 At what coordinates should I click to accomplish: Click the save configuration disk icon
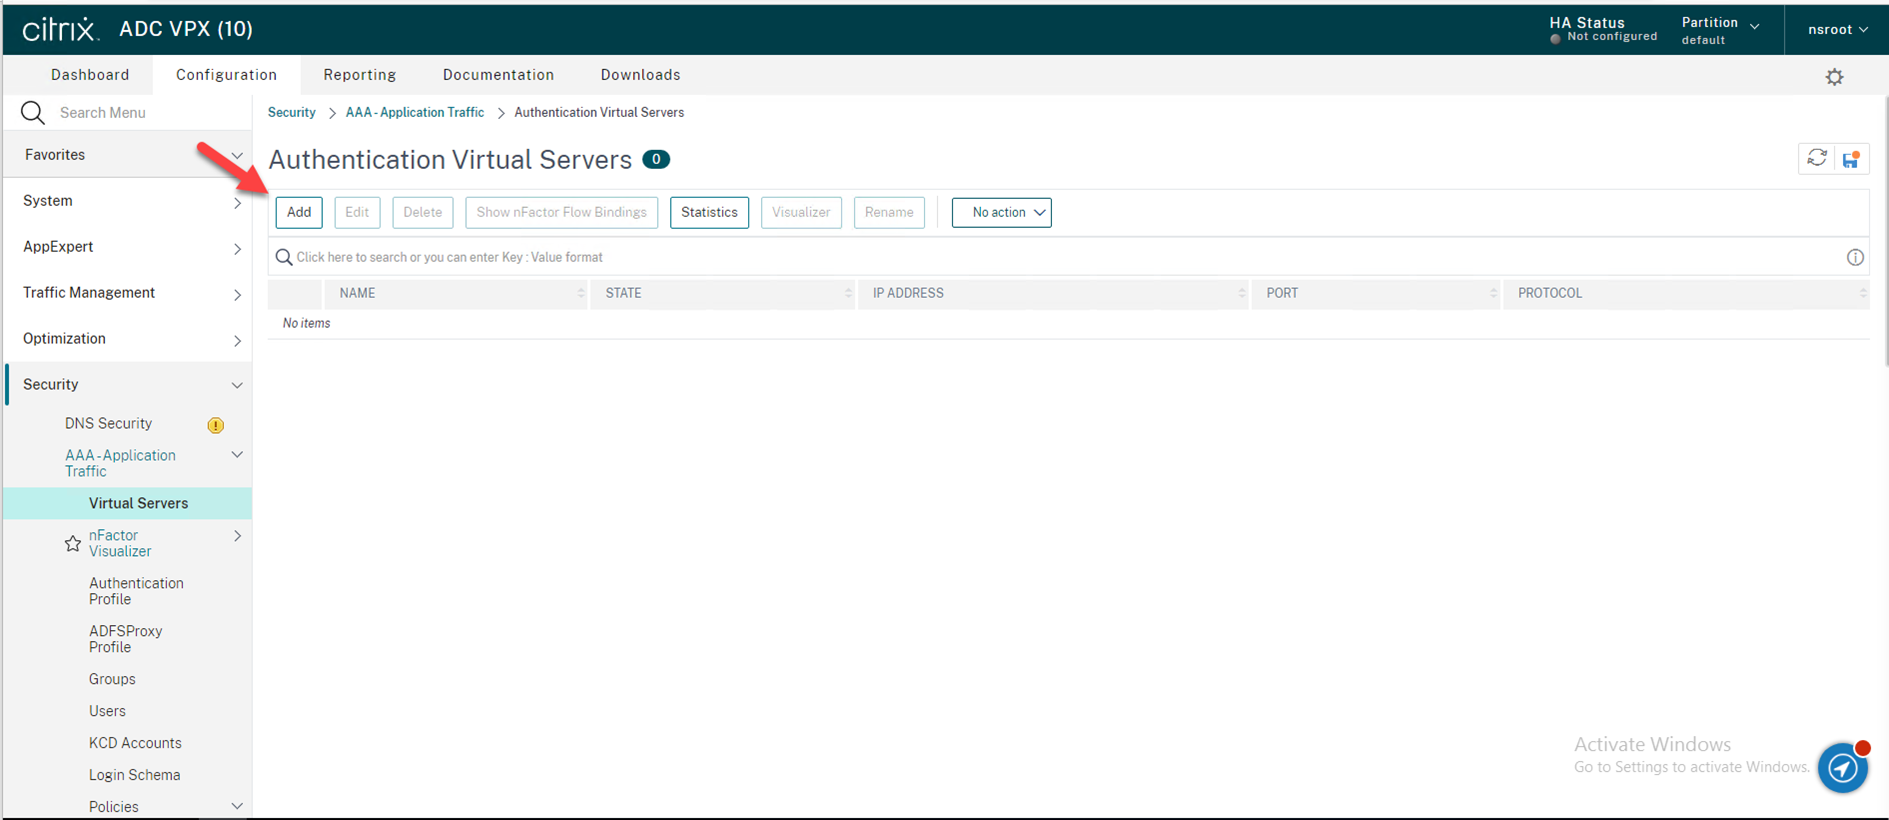[x=1851, y=159]
